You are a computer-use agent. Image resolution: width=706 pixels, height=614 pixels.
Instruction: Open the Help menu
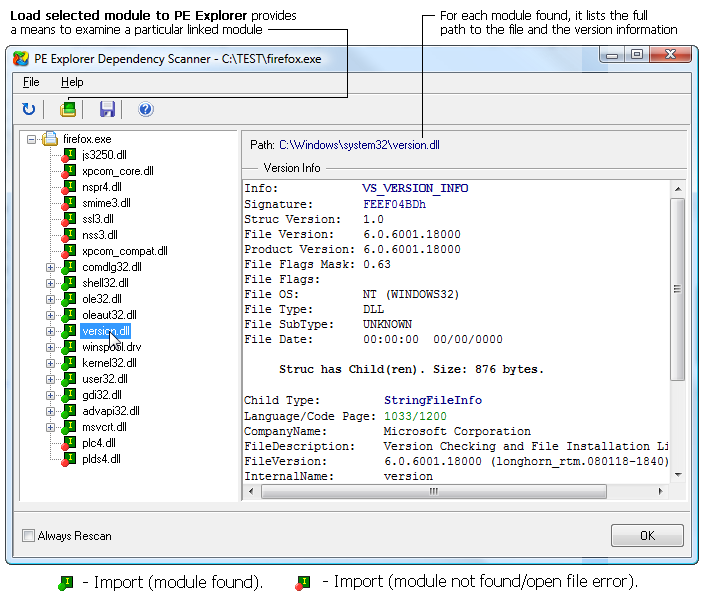72,82
